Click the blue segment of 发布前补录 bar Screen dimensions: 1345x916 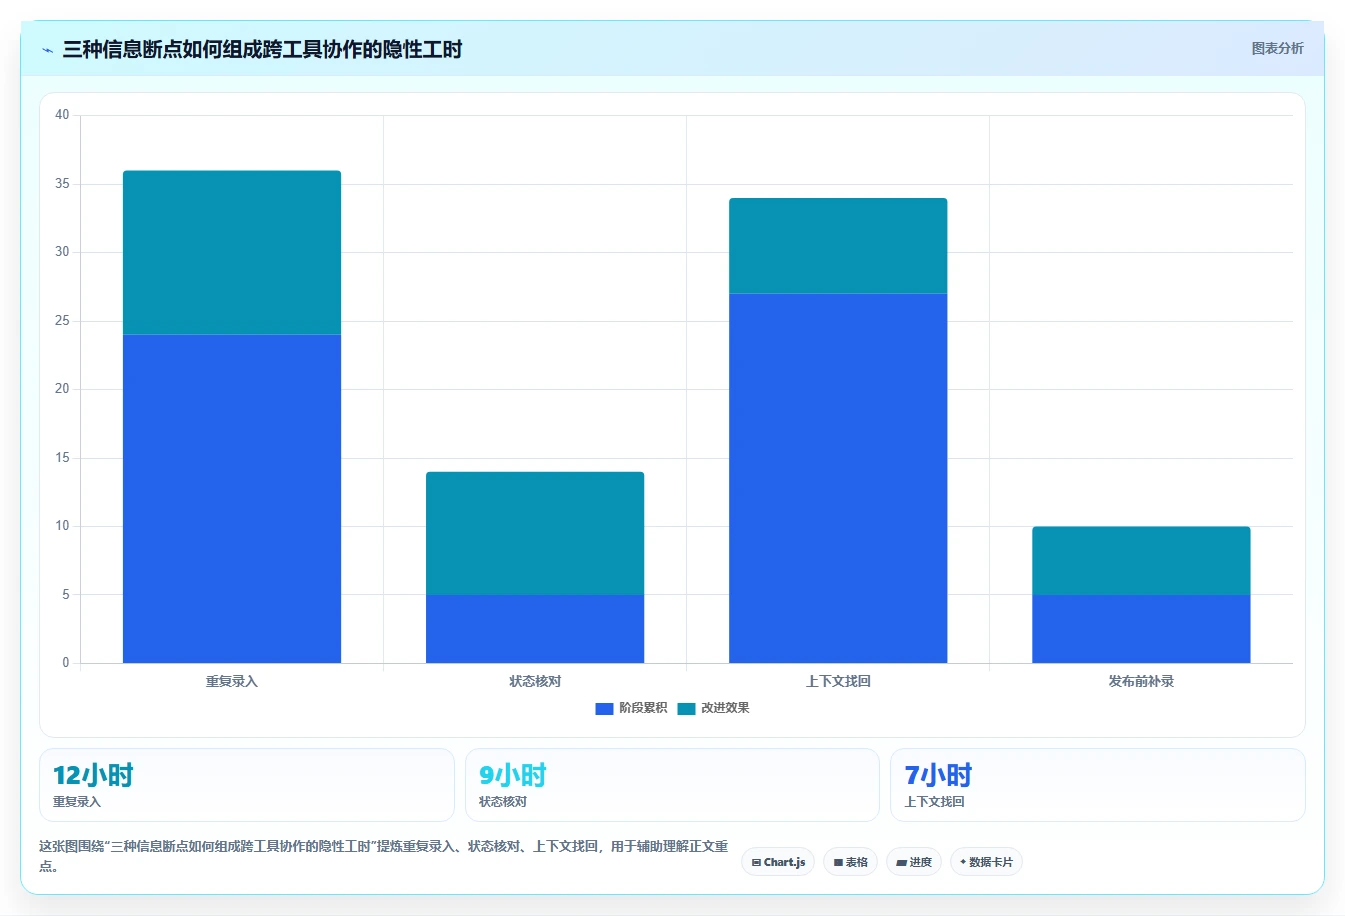coord(1141,629)
